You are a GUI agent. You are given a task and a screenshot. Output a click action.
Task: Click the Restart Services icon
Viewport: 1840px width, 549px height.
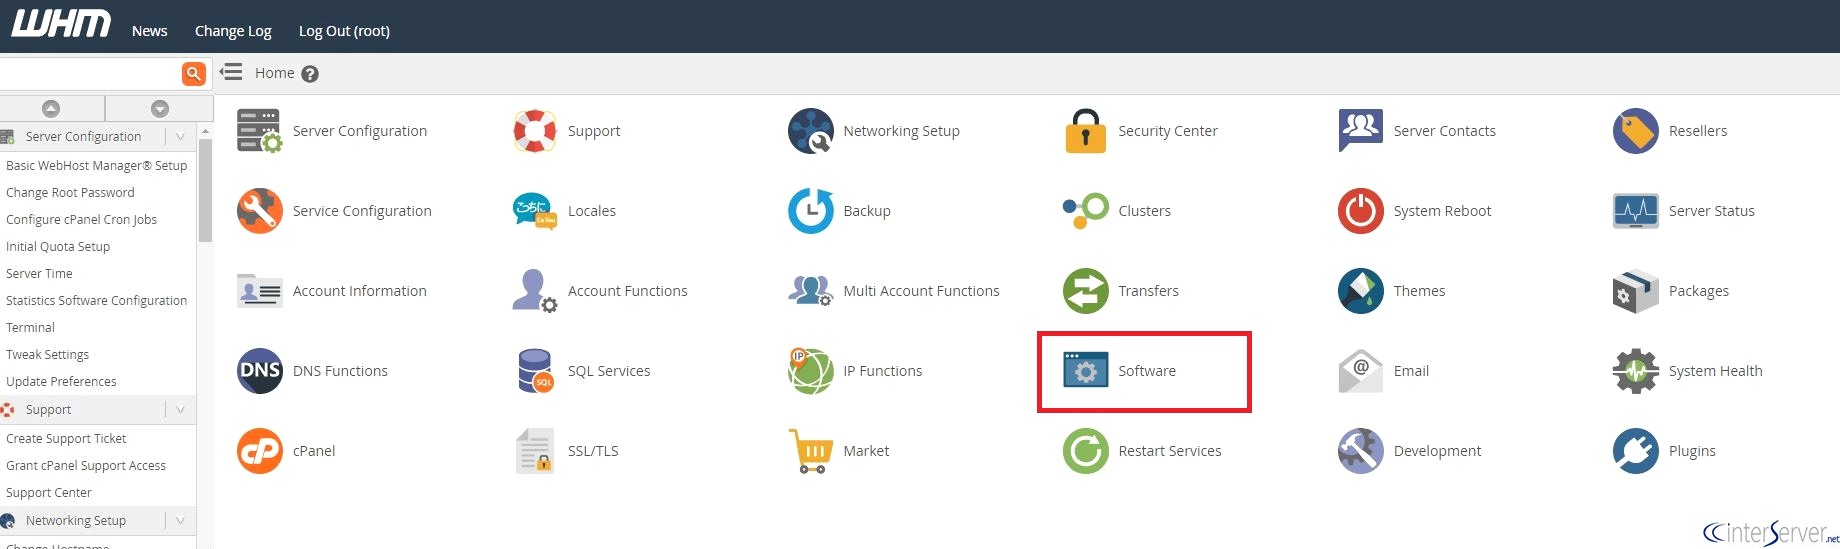1085,451
